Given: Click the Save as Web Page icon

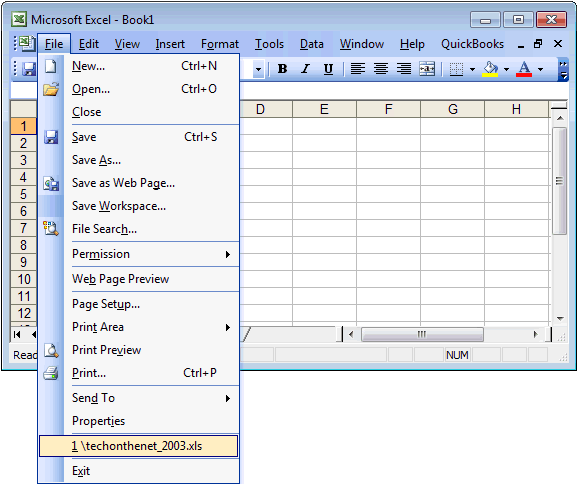Looking at the screenshot, I should [51, 183].
